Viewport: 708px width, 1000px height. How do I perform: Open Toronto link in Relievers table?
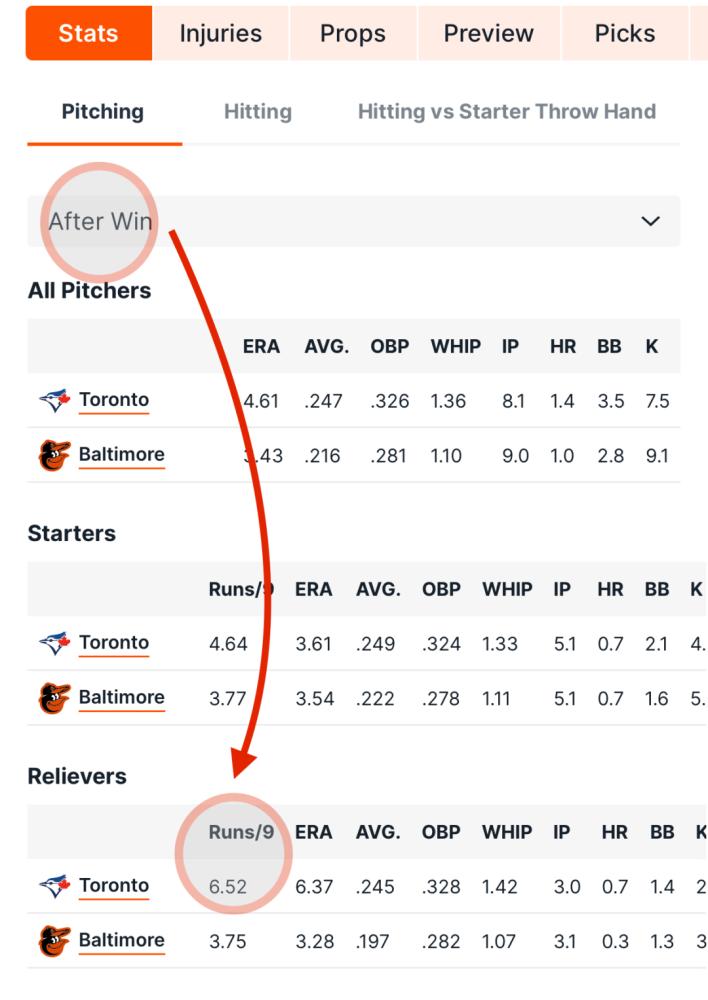tap(114, 886)
